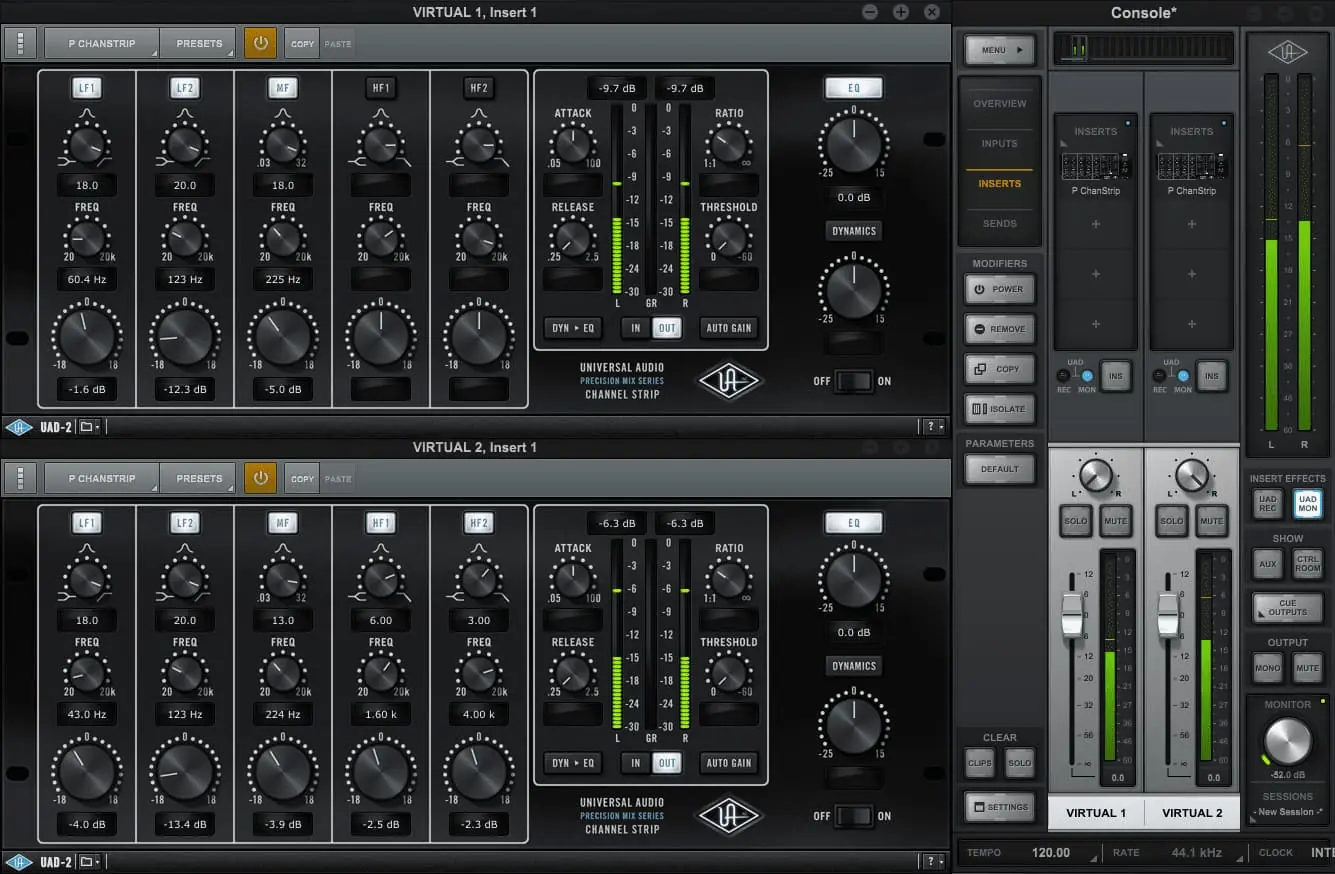This screenshot has width=1335, height=874.
Task: Toggle HF2 band in Virtual 2 channel strip
Action: pos(479,523)
